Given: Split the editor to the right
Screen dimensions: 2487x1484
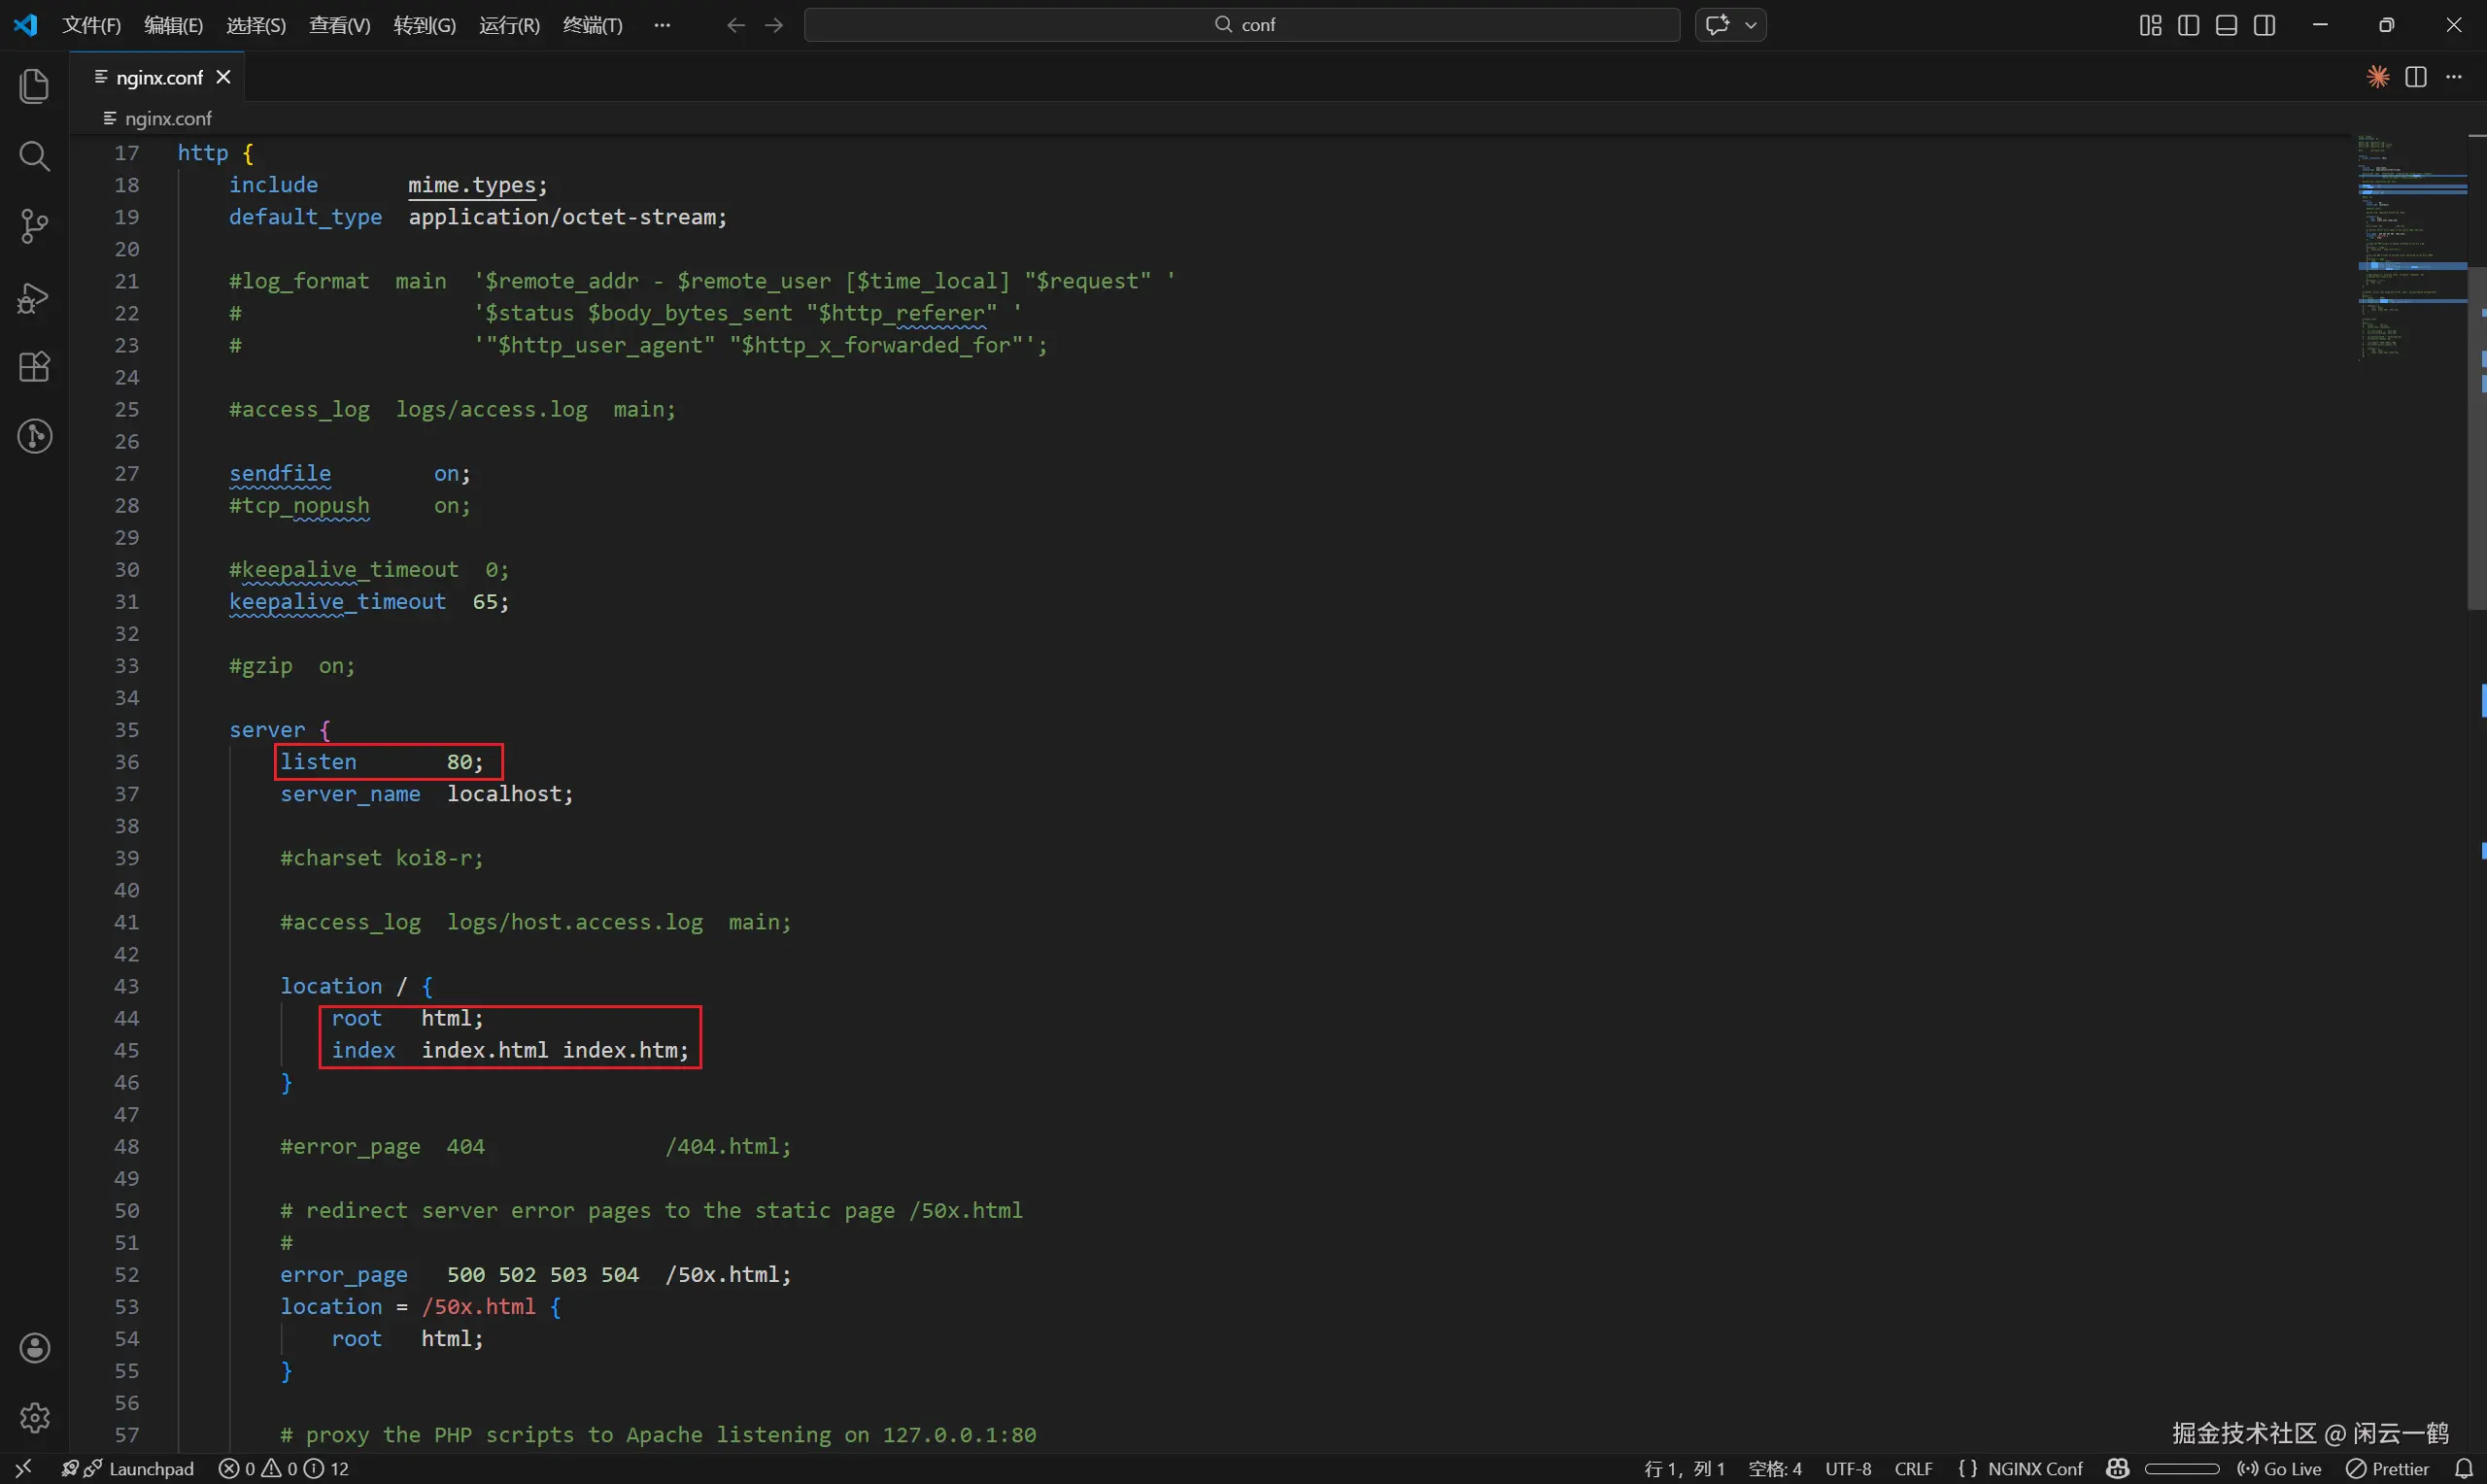Looking at the screenshot, I should coord(2416,77).
